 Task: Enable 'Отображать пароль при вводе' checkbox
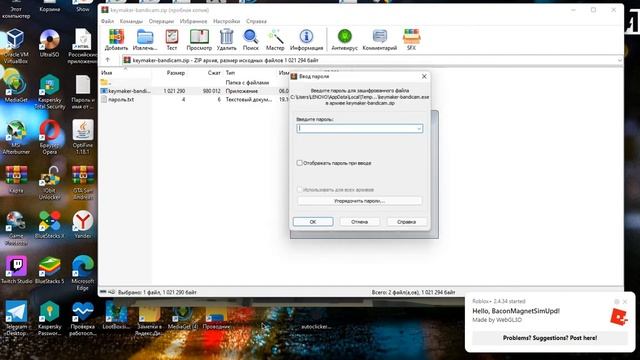coord(300,163)
